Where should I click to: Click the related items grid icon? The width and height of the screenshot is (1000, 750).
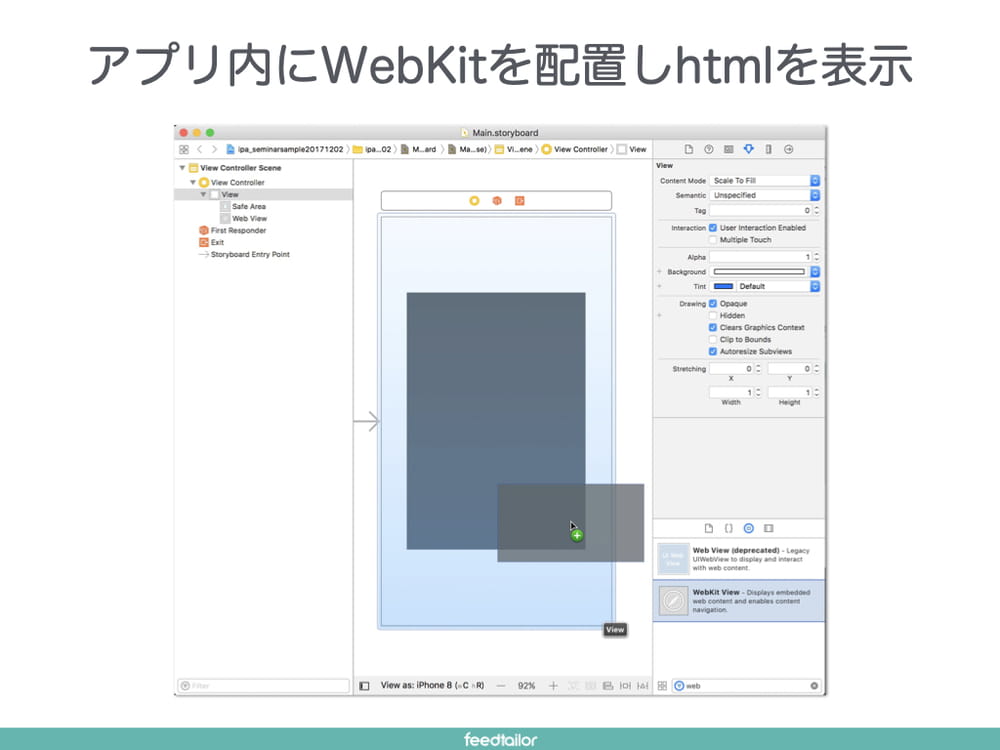pyautogui.click(x=184, y=149)
